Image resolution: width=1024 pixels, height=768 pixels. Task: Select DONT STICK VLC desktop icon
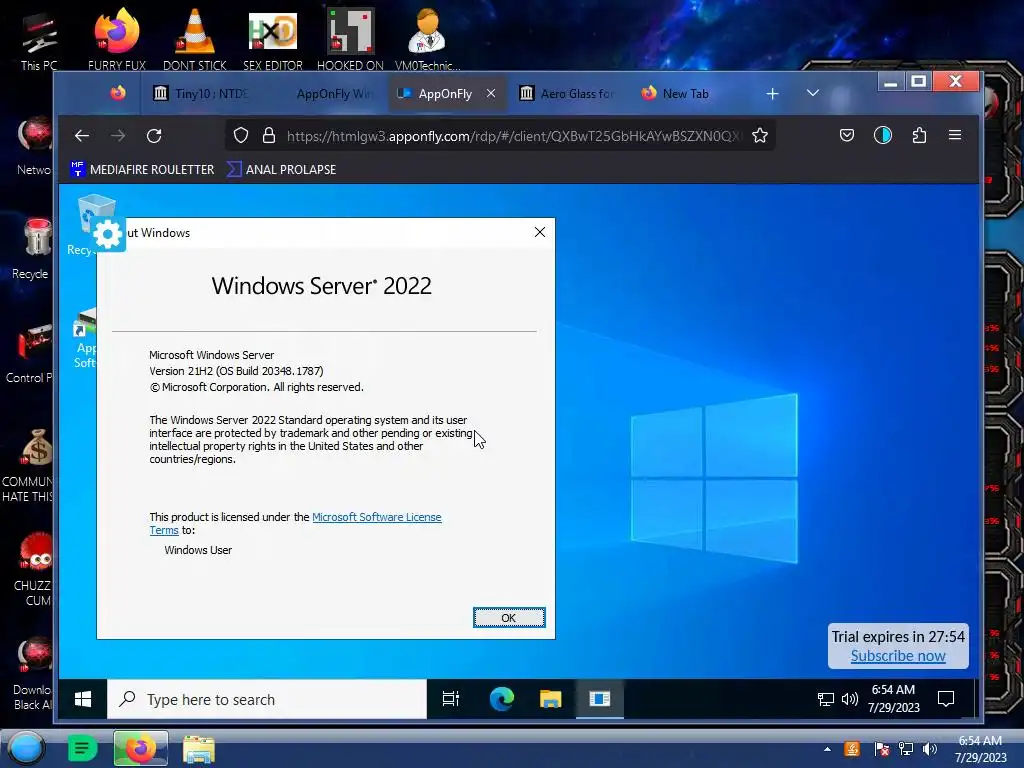195,39
